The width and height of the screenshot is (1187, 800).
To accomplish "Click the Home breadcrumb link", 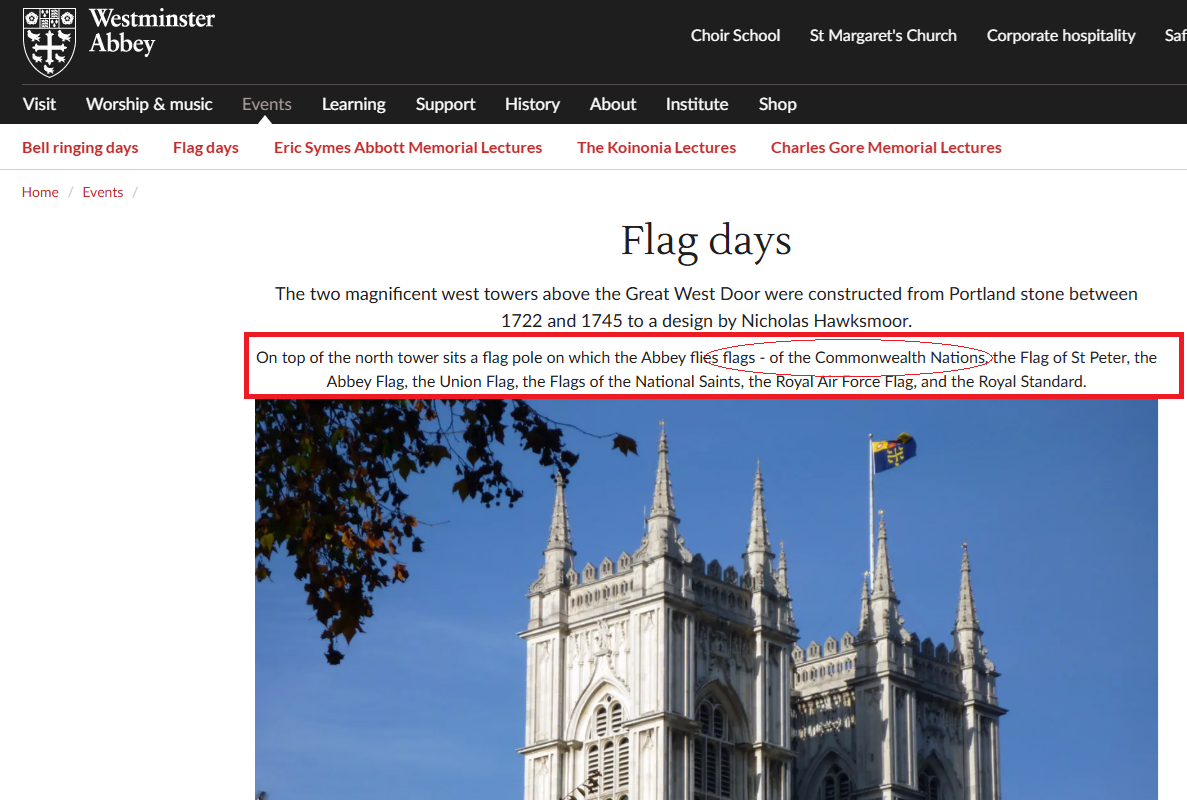I will click(40, 192).
